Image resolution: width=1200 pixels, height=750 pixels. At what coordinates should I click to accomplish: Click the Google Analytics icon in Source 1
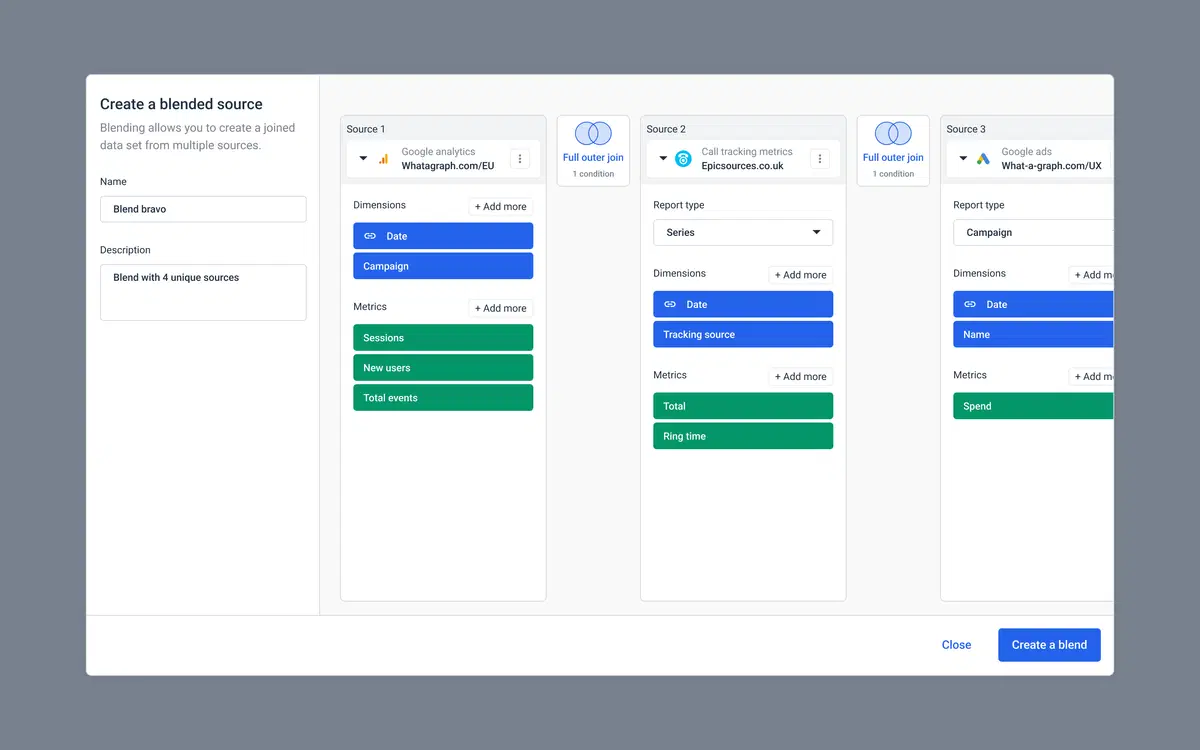point(385,158)
